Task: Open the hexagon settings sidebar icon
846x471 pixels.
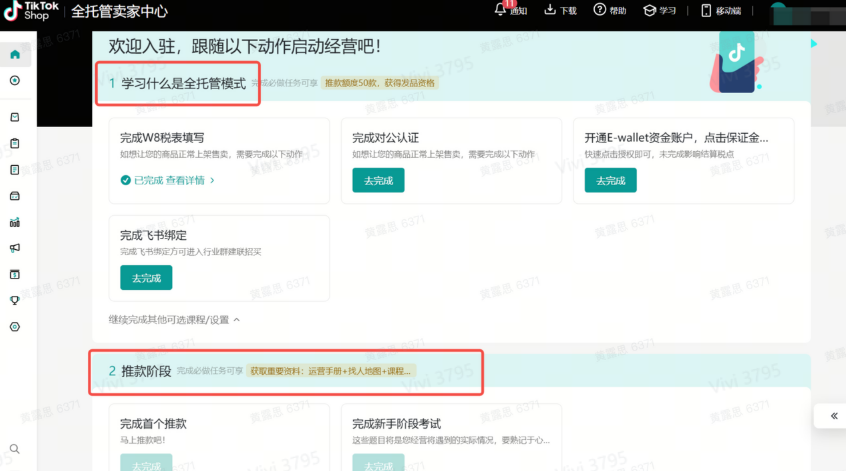Action: click(x=15, y=327)
